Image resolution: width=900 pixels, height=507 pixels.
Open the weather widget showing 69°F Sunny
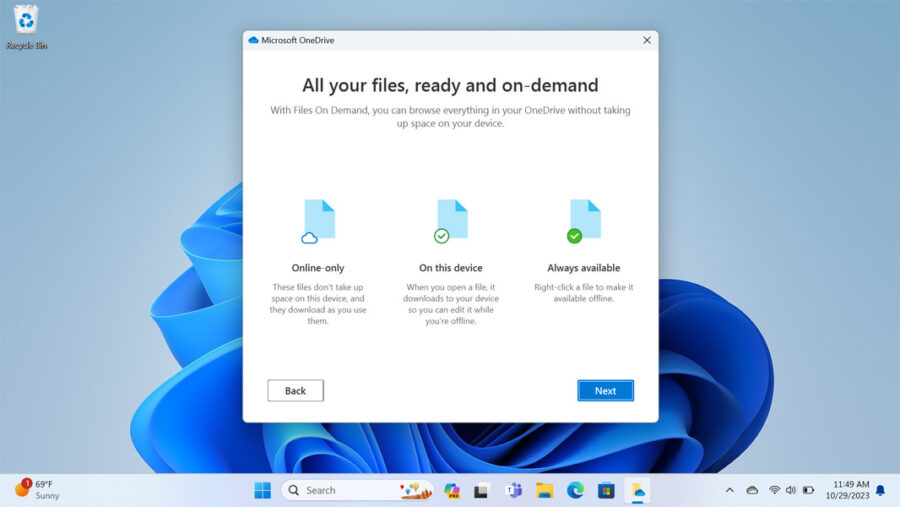37,490
